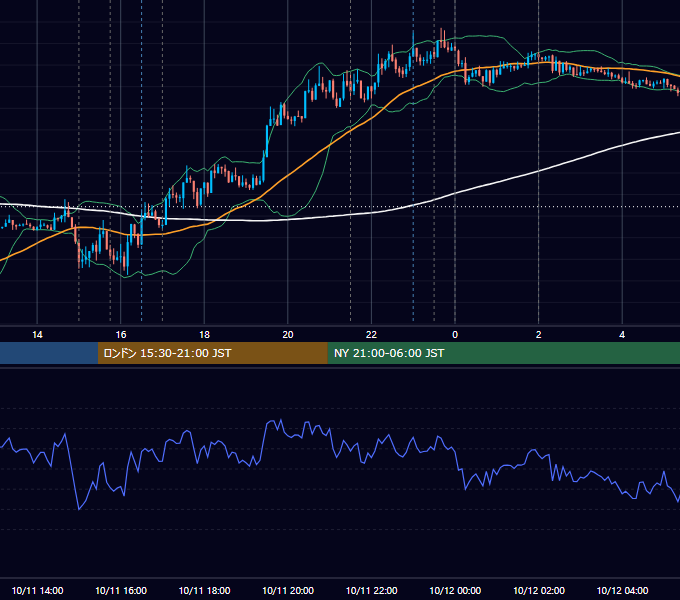
Task: Click the ロンドン 15:30-21:00 JST session bar
Action: click(212, 353)
